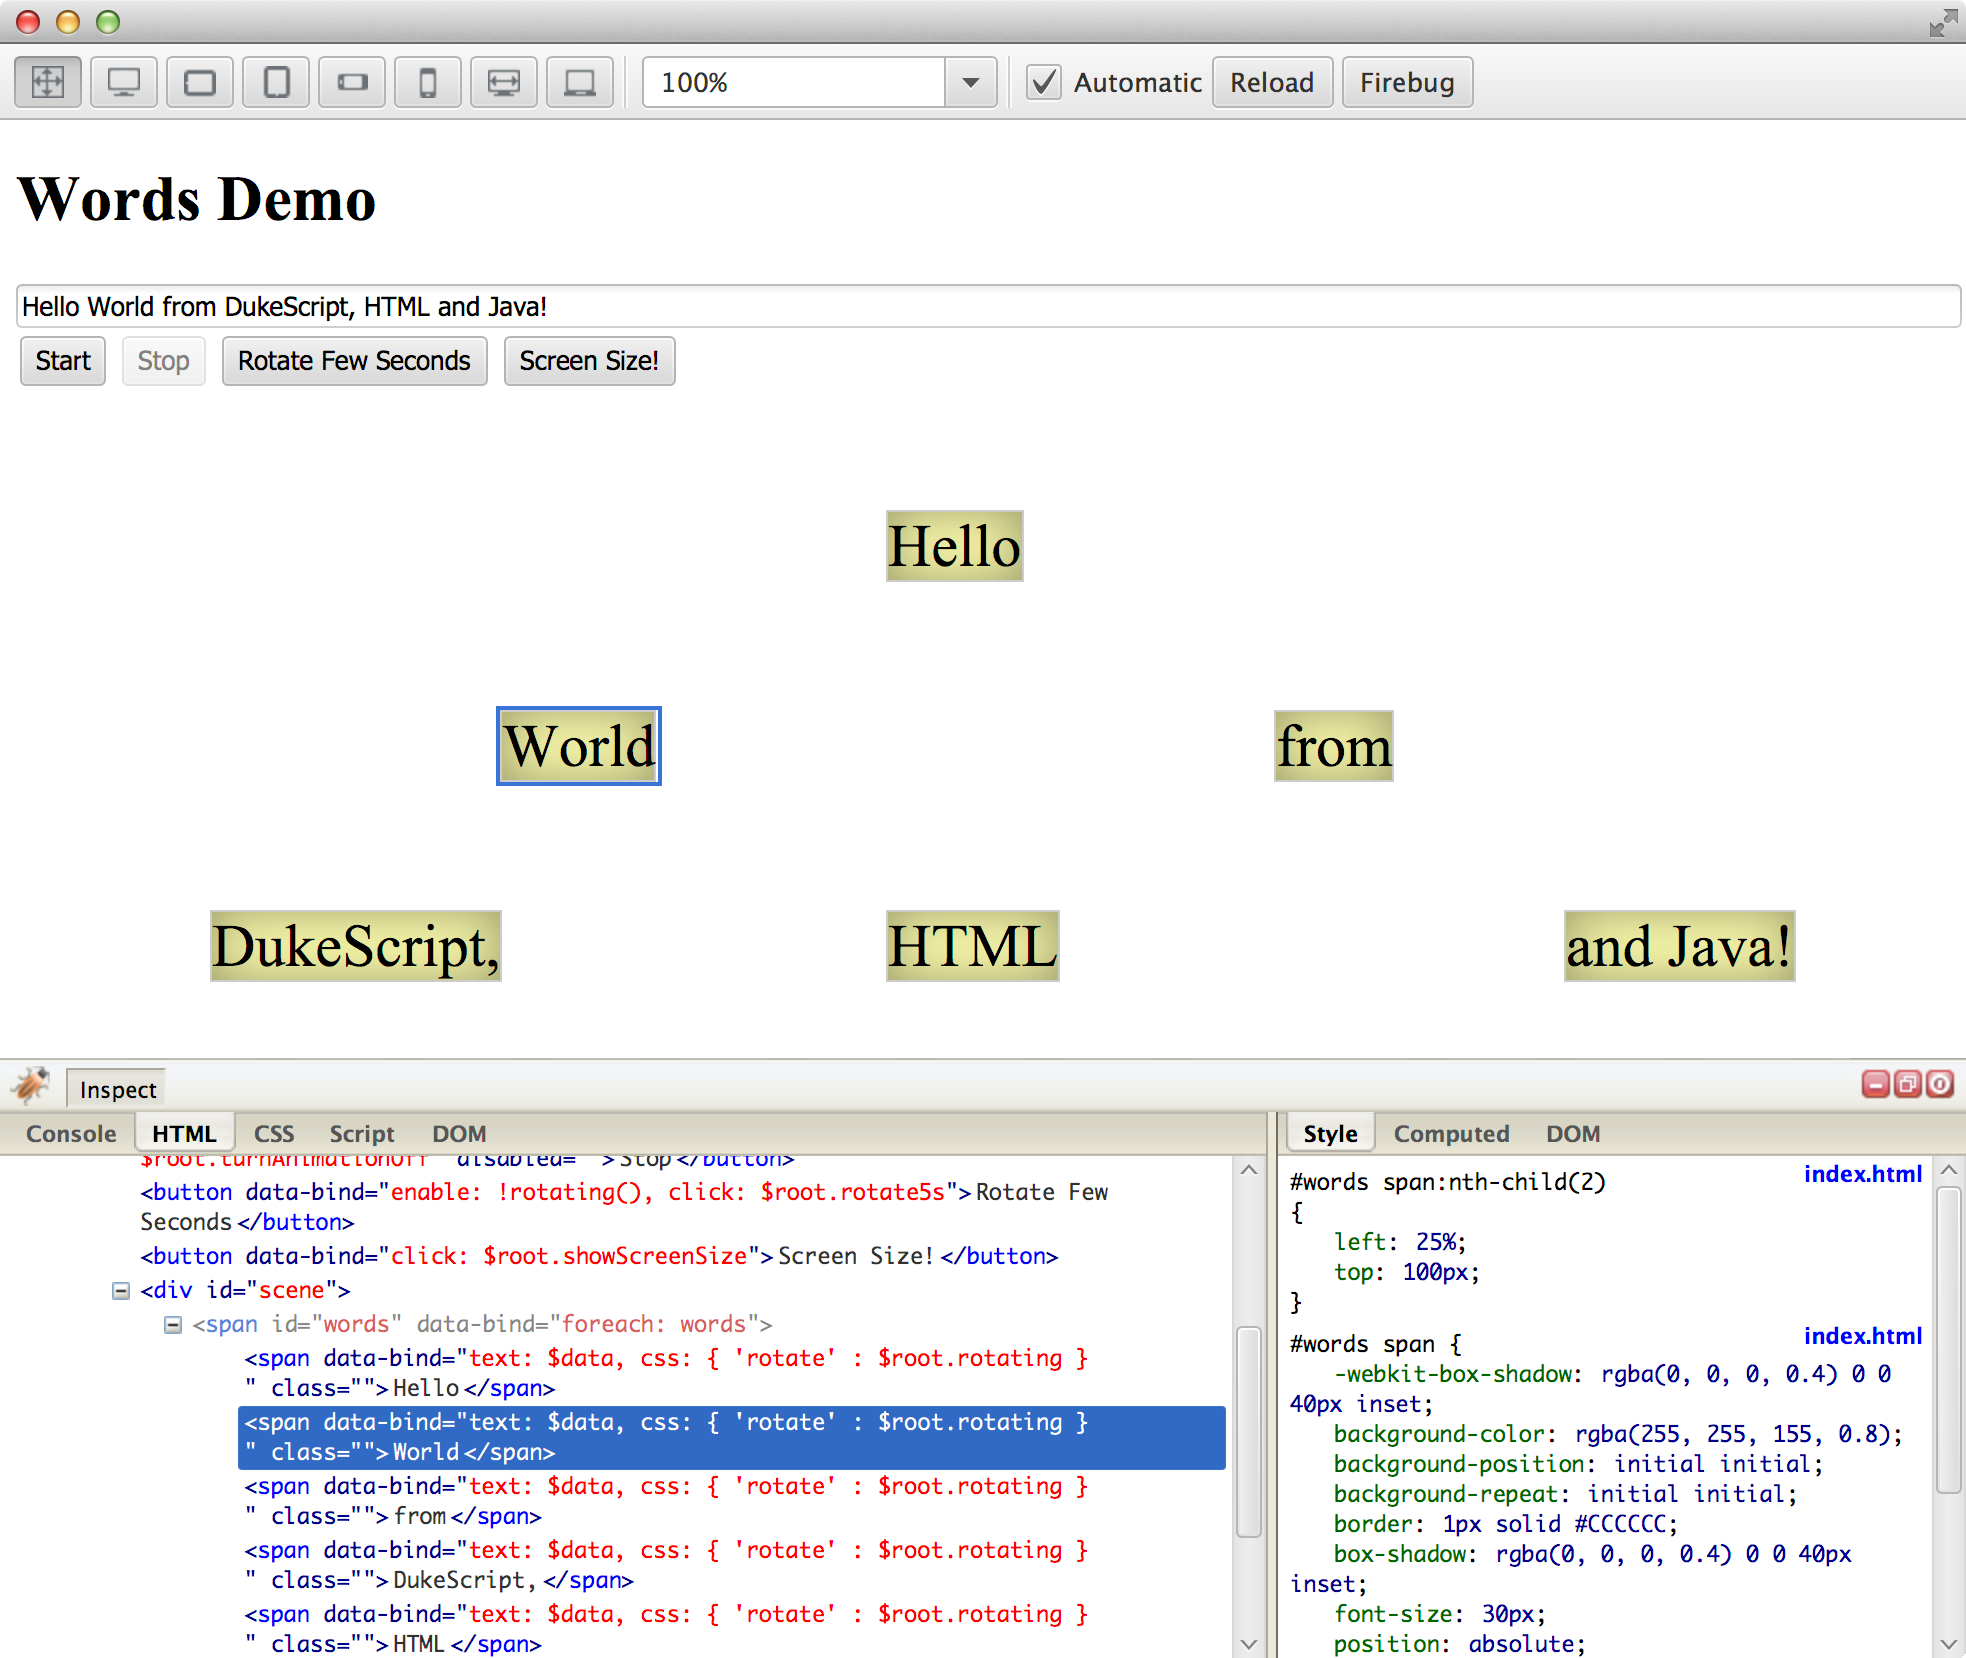Select the portrait tablet viewport icon

276,82
